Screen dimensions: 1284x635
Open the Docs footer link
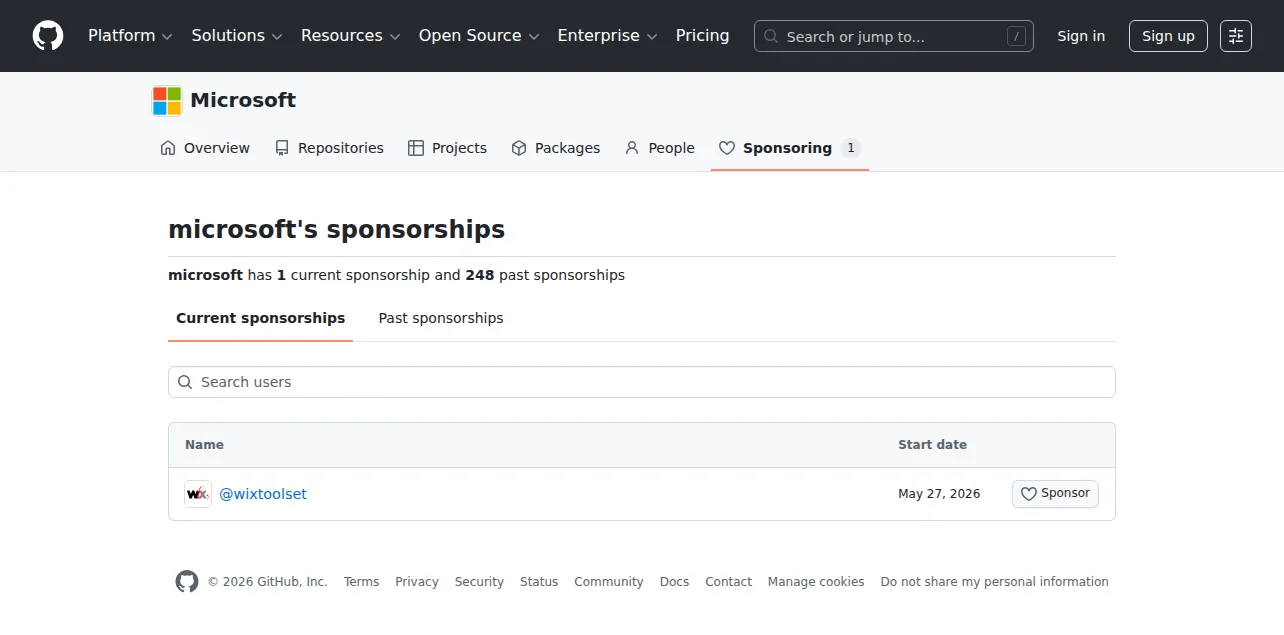coord(675,582)
